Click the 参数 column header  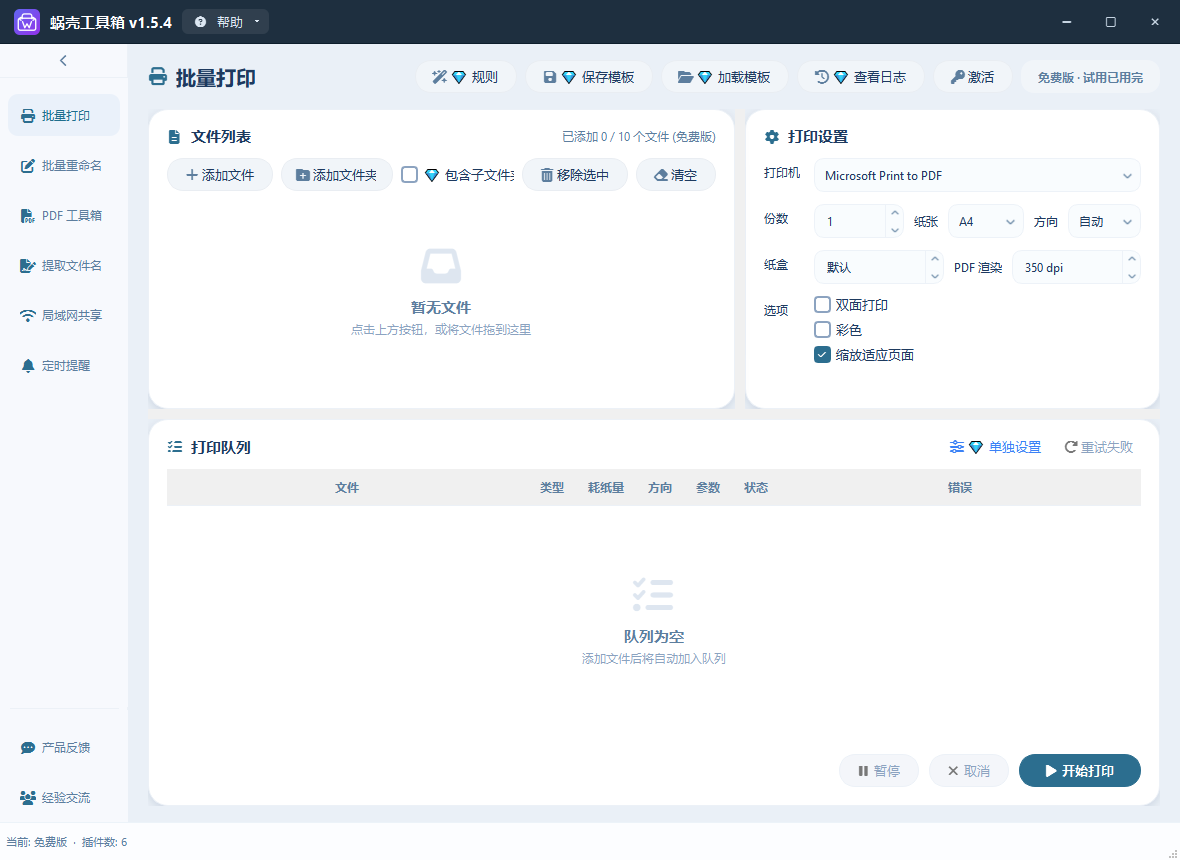pyautogui.click(x=708, y=488)
